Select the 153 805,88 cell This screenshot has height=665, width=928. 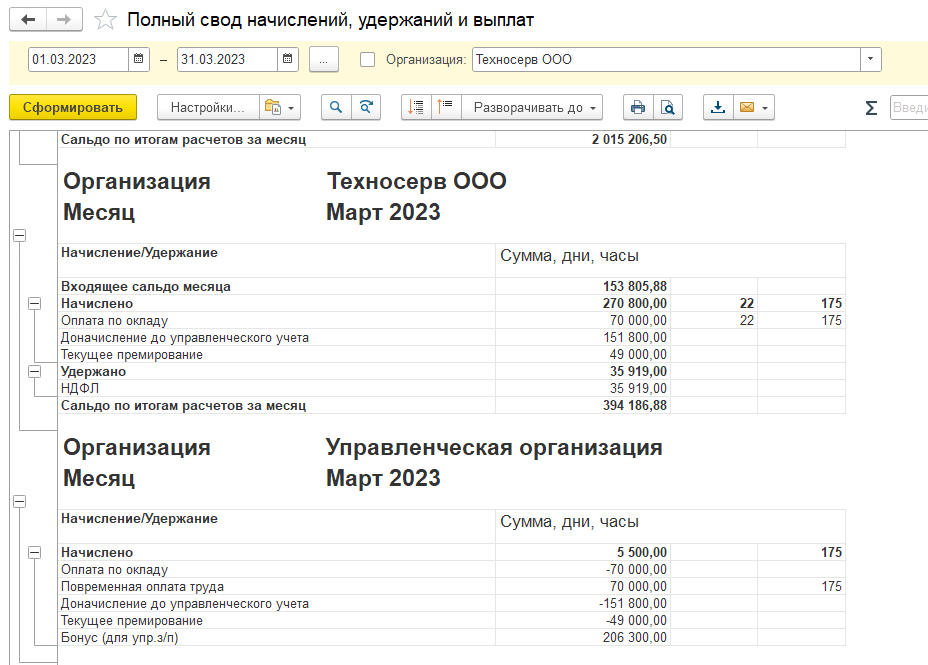point(583,286)
